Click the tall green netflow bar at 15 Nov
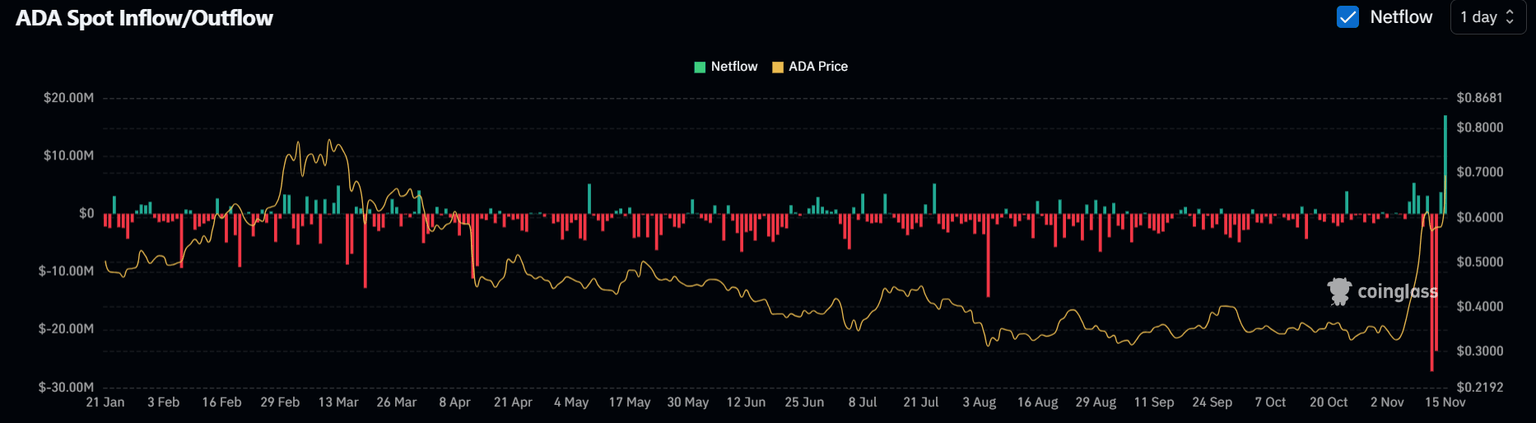Image resolution: width=1536 pixels, height=423 pixels. point(1445,164)
